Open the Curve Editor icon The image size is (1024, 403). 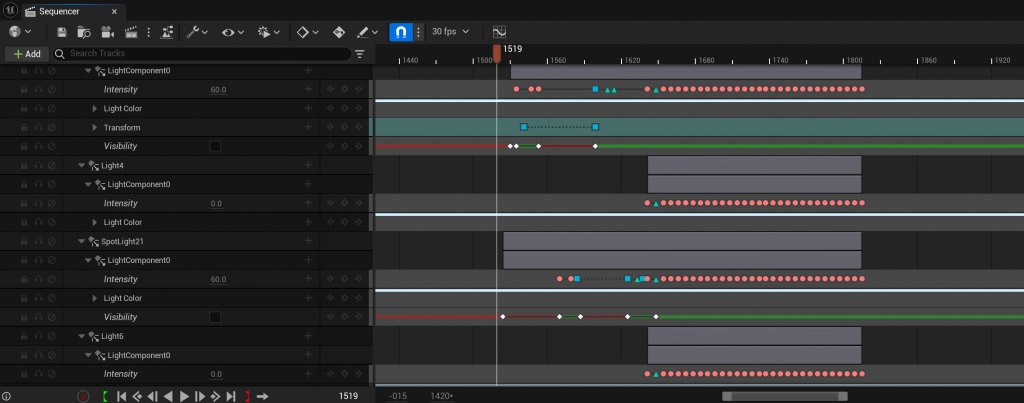tap(500, 31)
